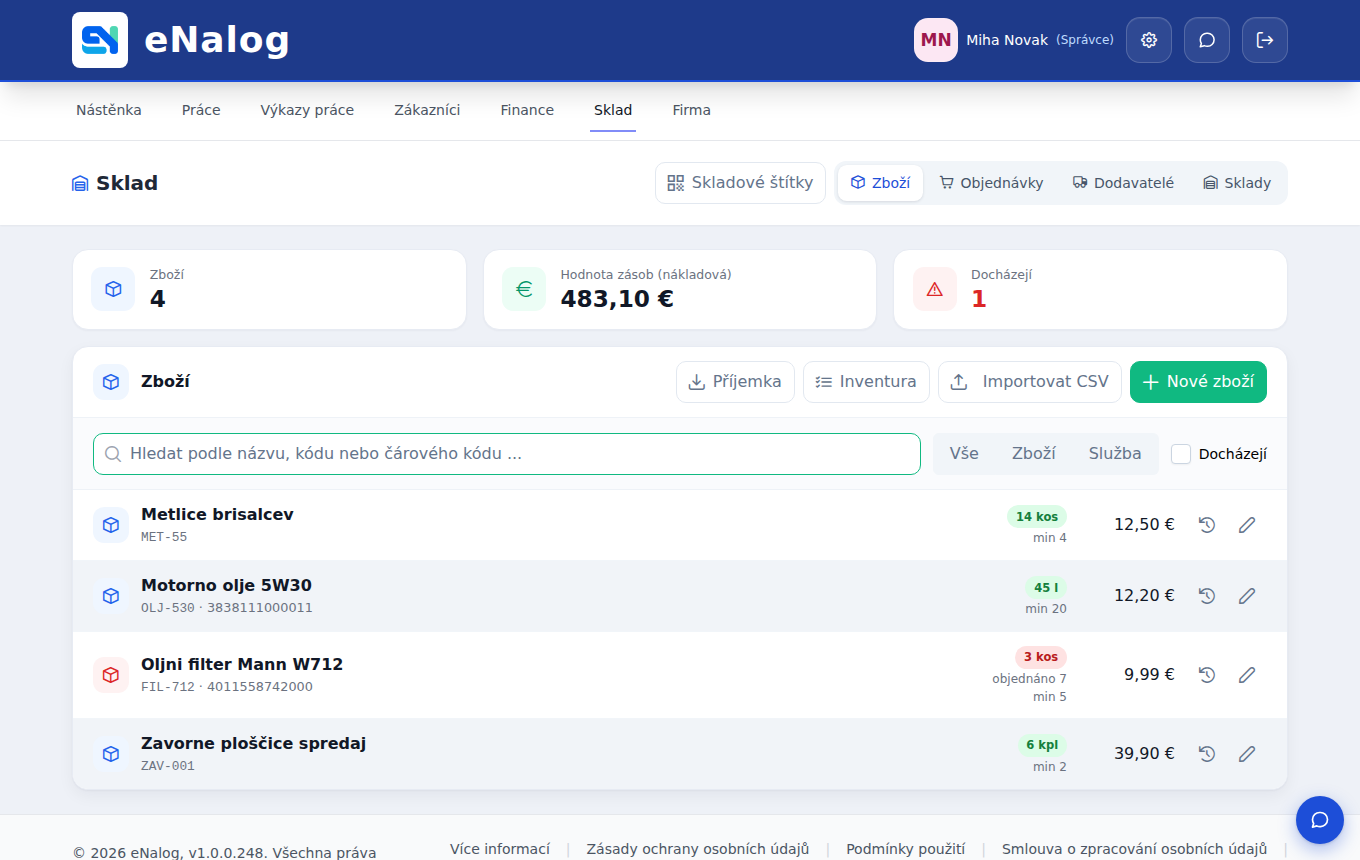Switch to the Dodavatelé tab
The width and height of the screenshot is (1360, 860).
1123,183
